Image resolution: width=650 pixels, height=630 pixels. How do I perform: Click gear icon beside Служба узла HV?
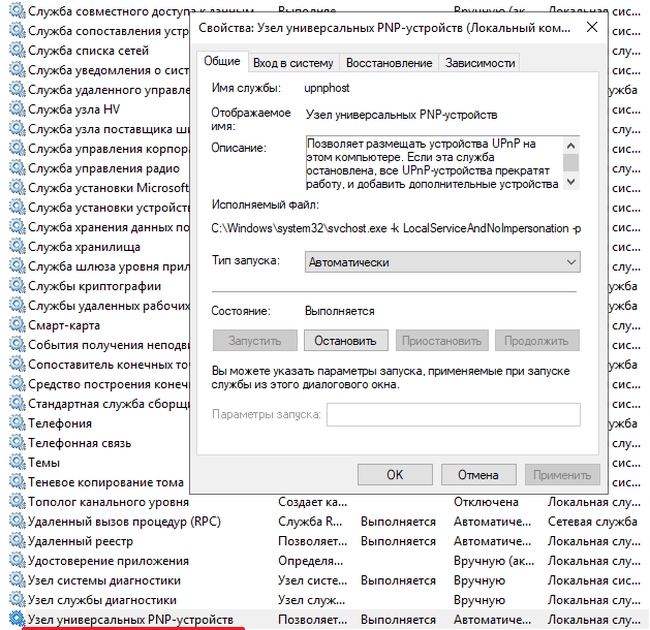(16, 109)
